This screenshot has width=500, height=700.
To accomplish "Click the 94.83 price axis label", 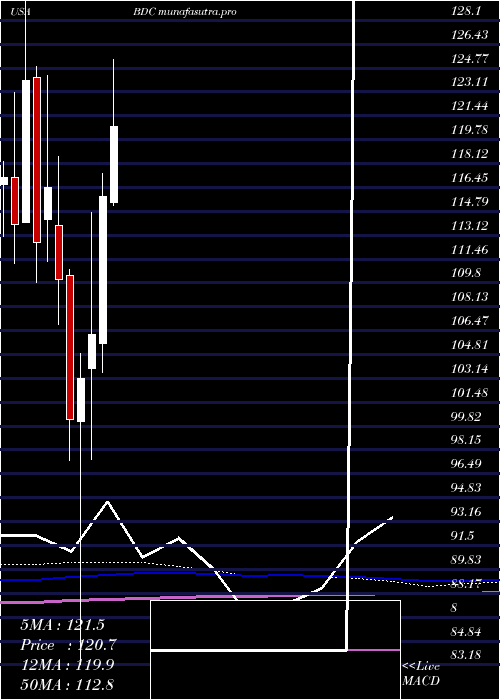I will tap(467, 488).
